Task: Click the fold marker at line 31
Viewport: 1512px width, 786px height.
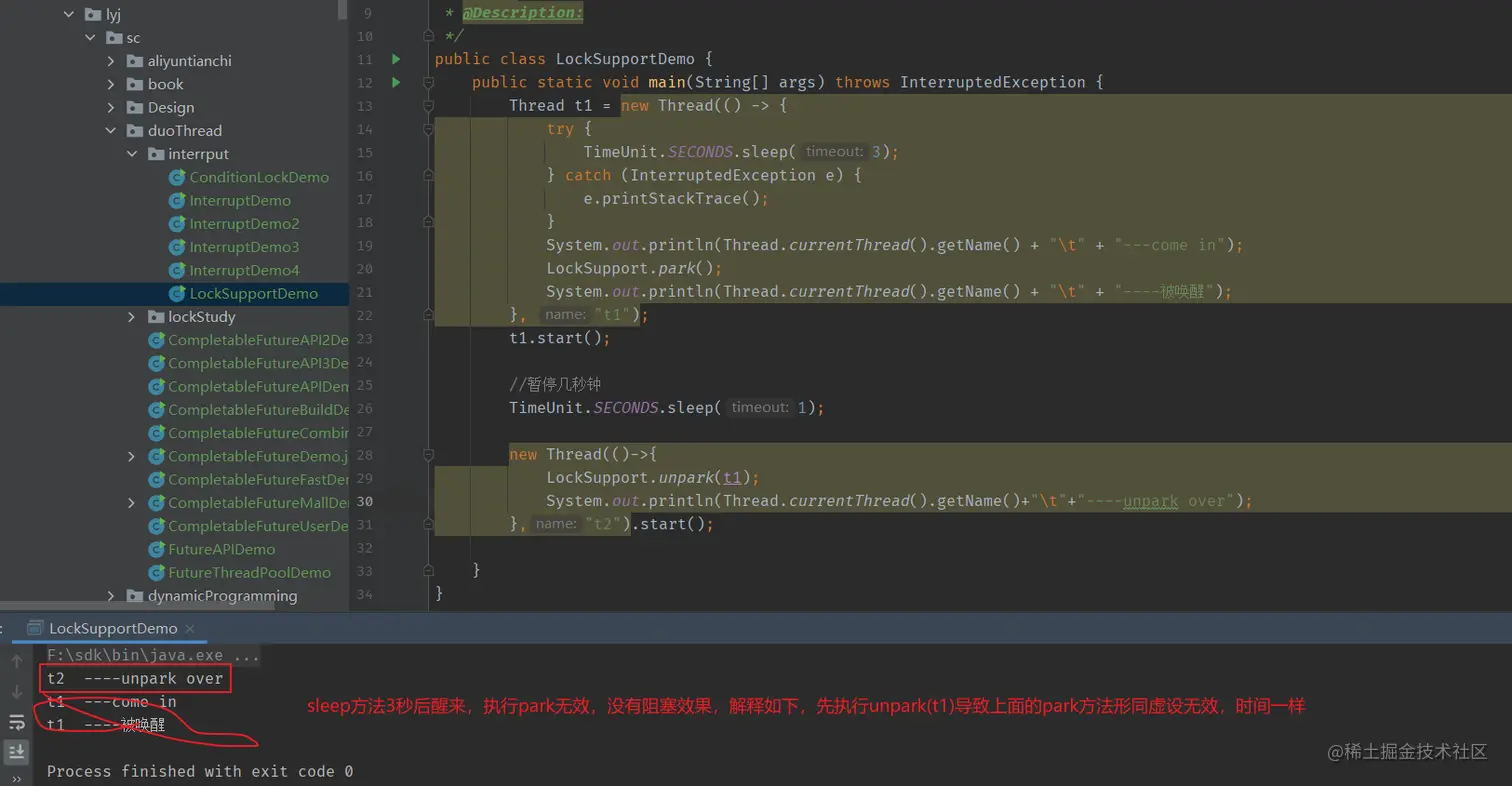Action: [428, 524]
